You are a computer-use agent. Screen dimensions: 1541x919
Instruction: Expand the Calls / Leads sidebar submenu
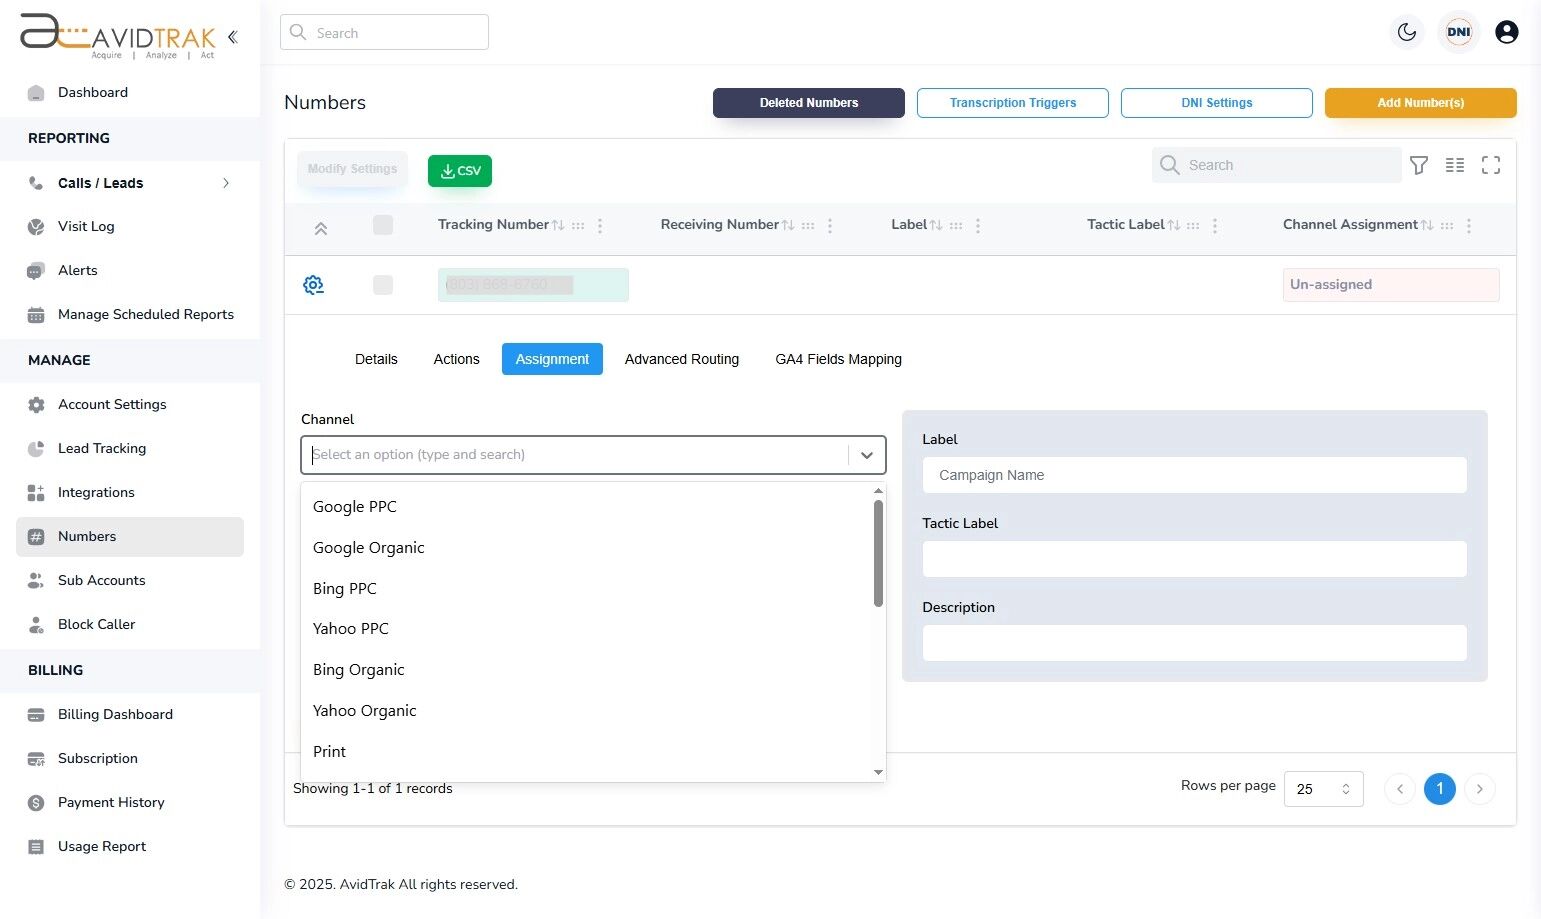pos(226,183)
